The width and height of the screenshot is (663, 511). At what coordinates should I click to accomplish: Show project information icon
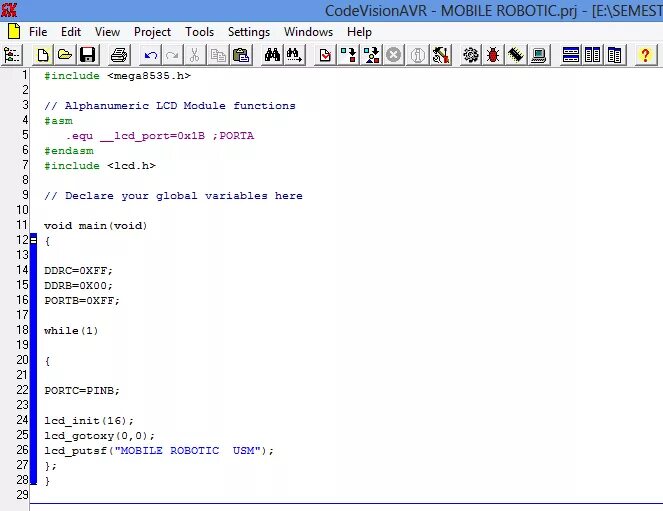pos(417,55)
